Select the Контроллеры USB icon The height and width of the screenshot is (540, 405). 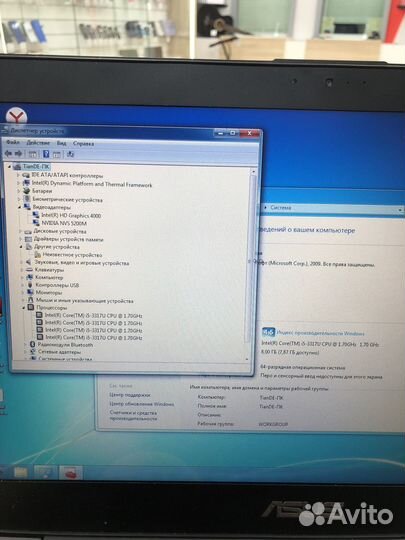click(x=30, y=285)
